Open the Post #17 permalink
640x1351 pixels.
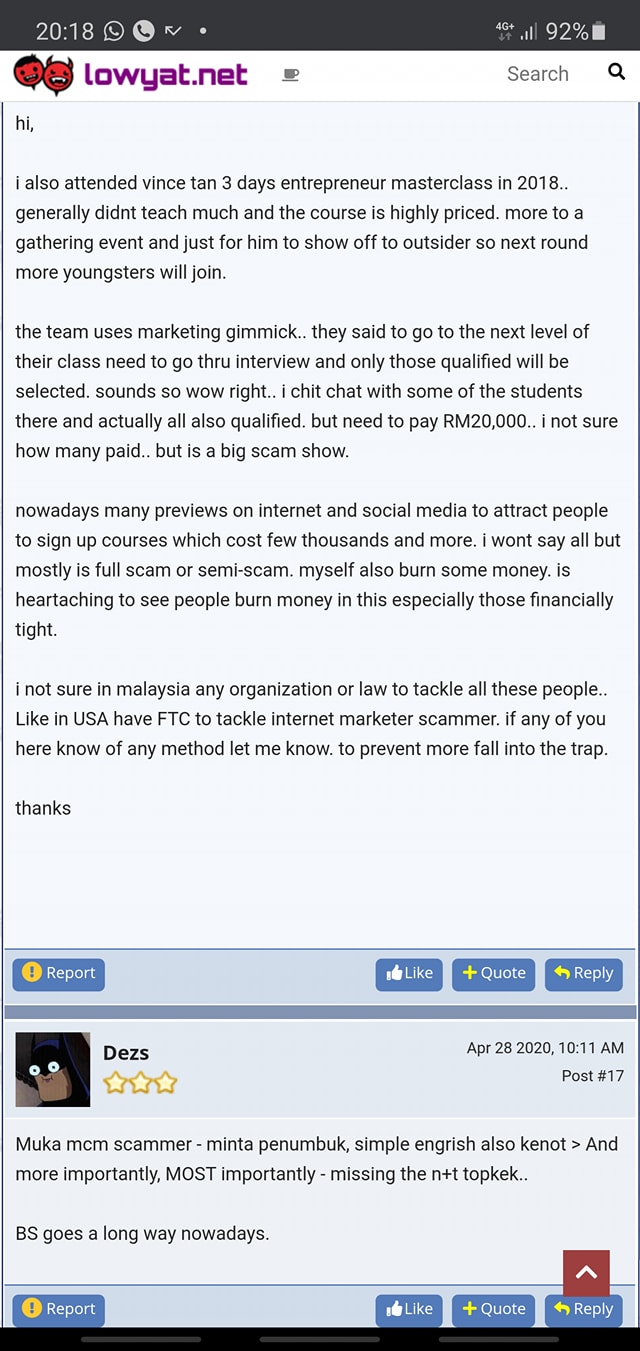click(593, 1076)
